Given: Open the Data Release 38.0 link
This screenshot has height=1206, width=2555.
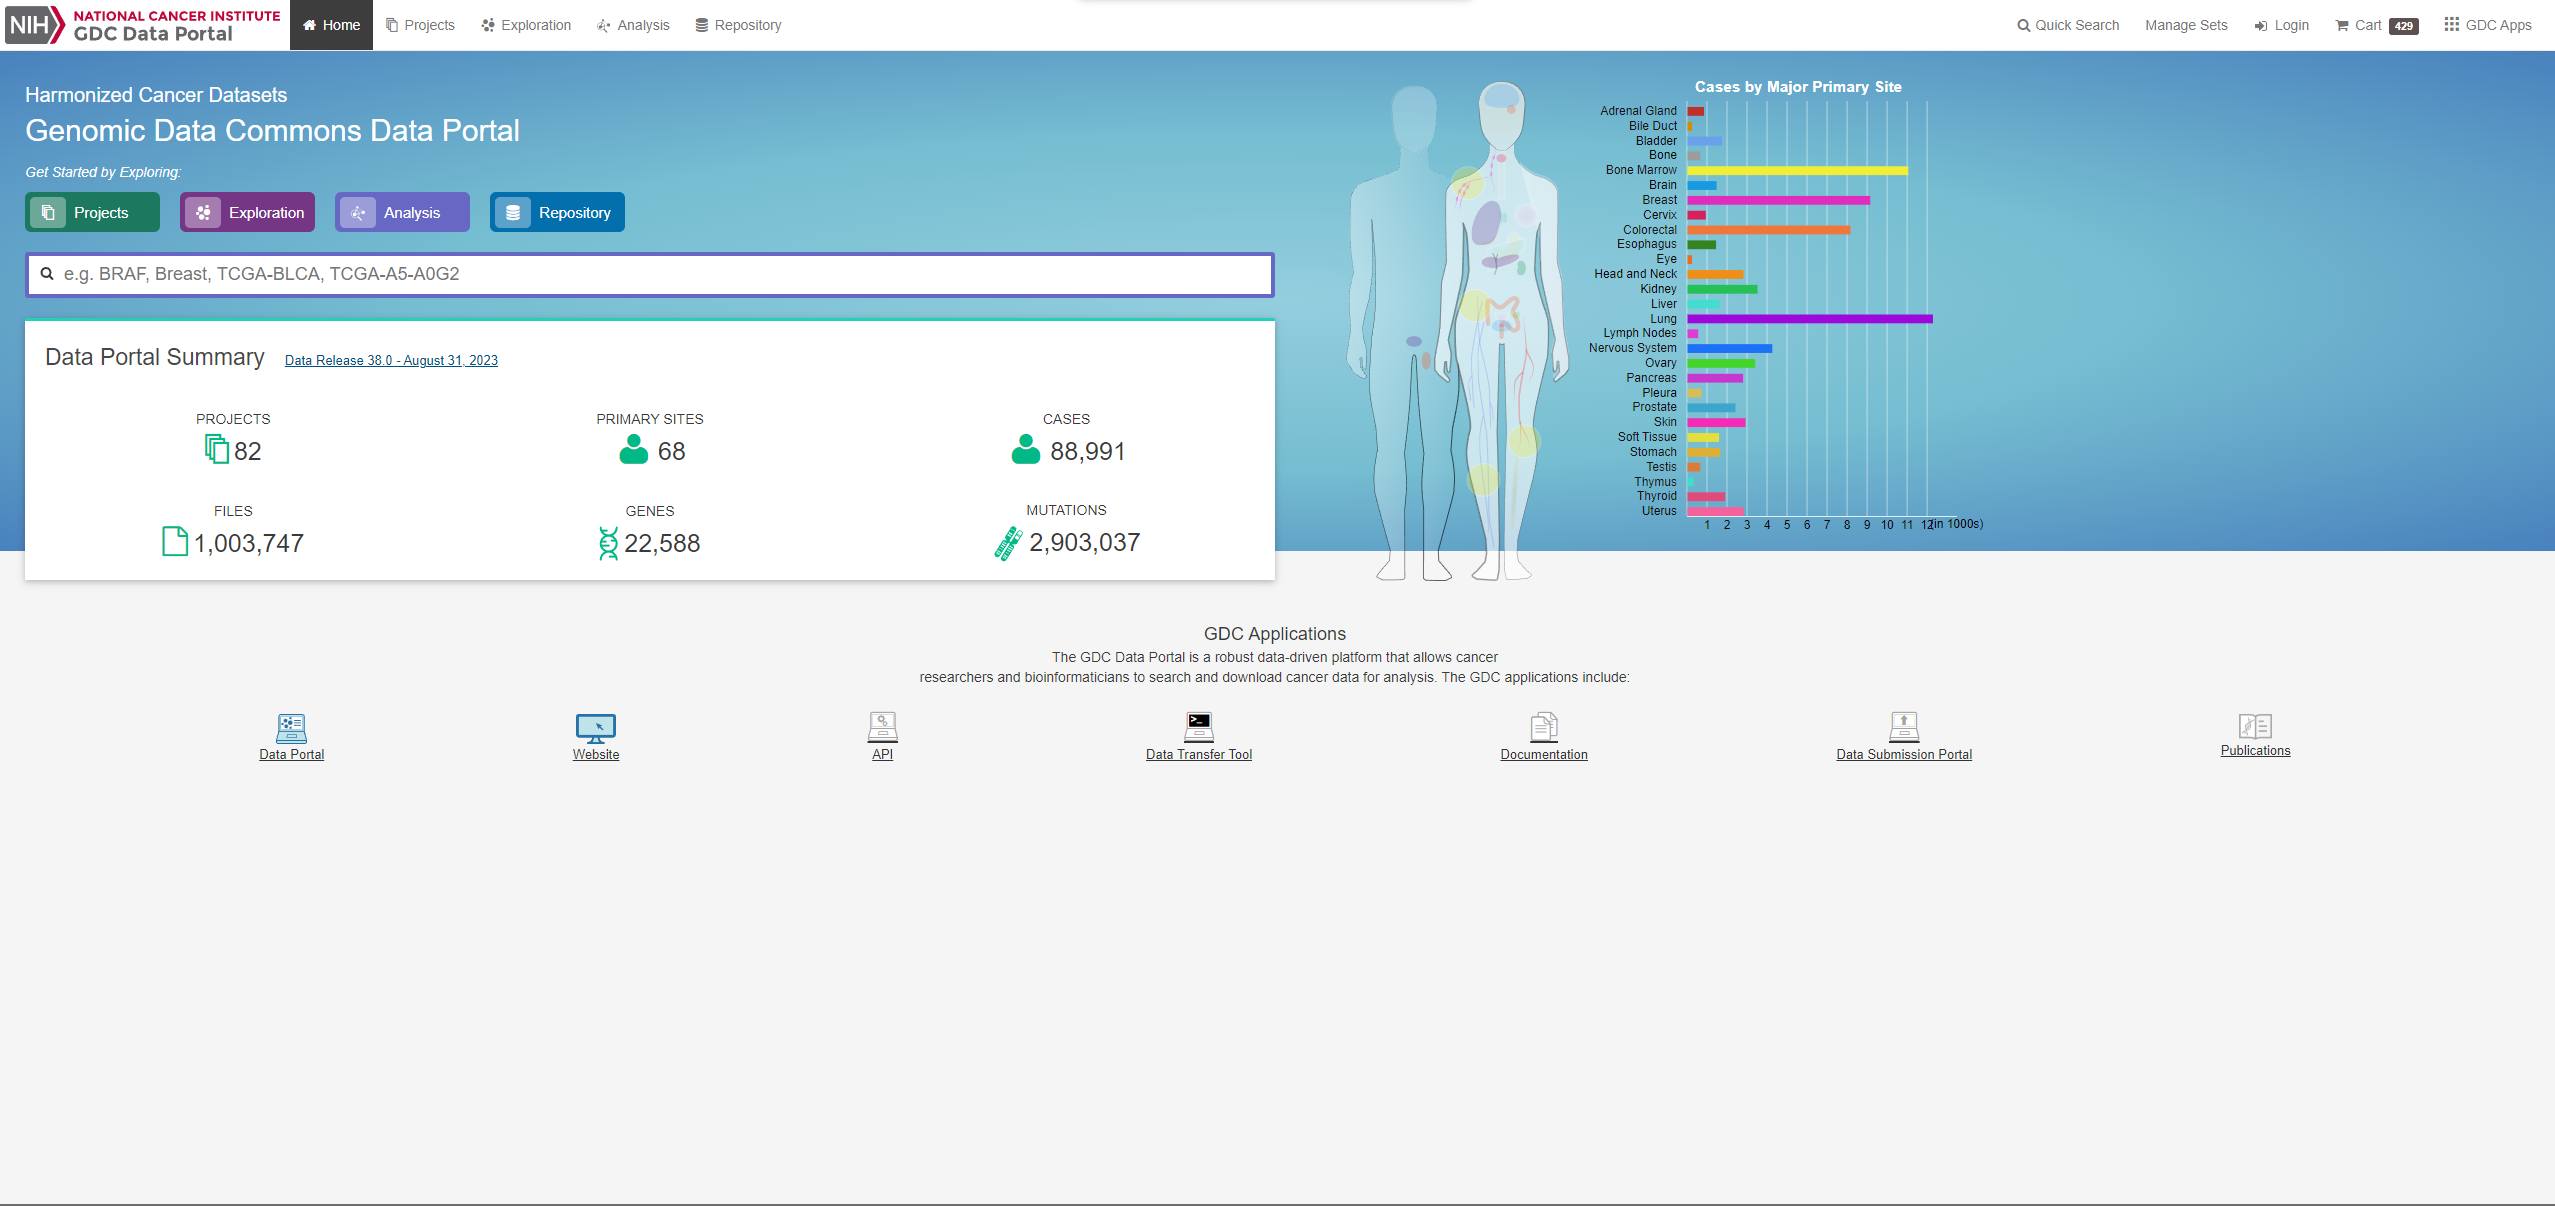Looking at the screenshot, I should coord(391,360).
